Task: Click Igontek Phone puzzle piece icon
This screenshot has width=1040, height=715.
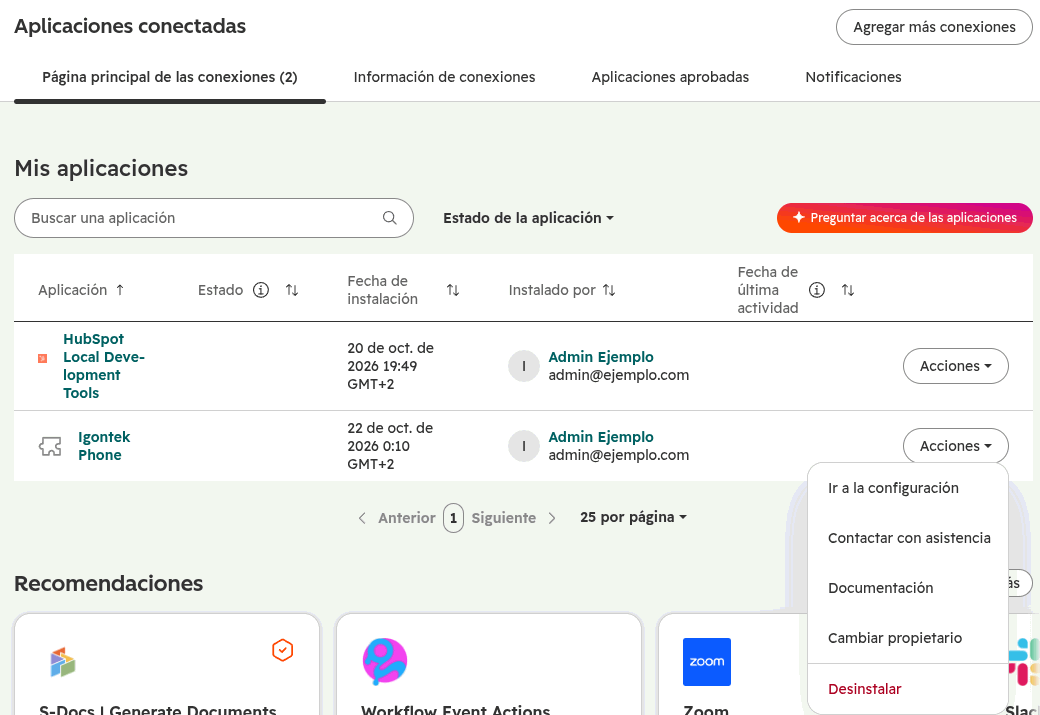Action: [x=50, y=446]
